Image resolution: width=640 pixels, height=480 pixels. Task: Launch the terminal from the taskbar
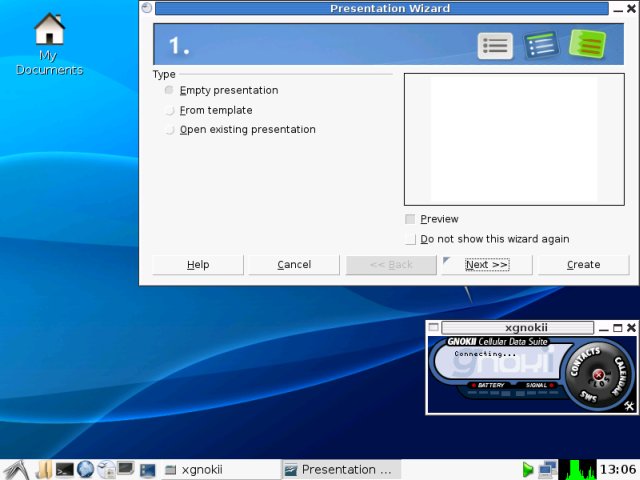coord(65,469)
